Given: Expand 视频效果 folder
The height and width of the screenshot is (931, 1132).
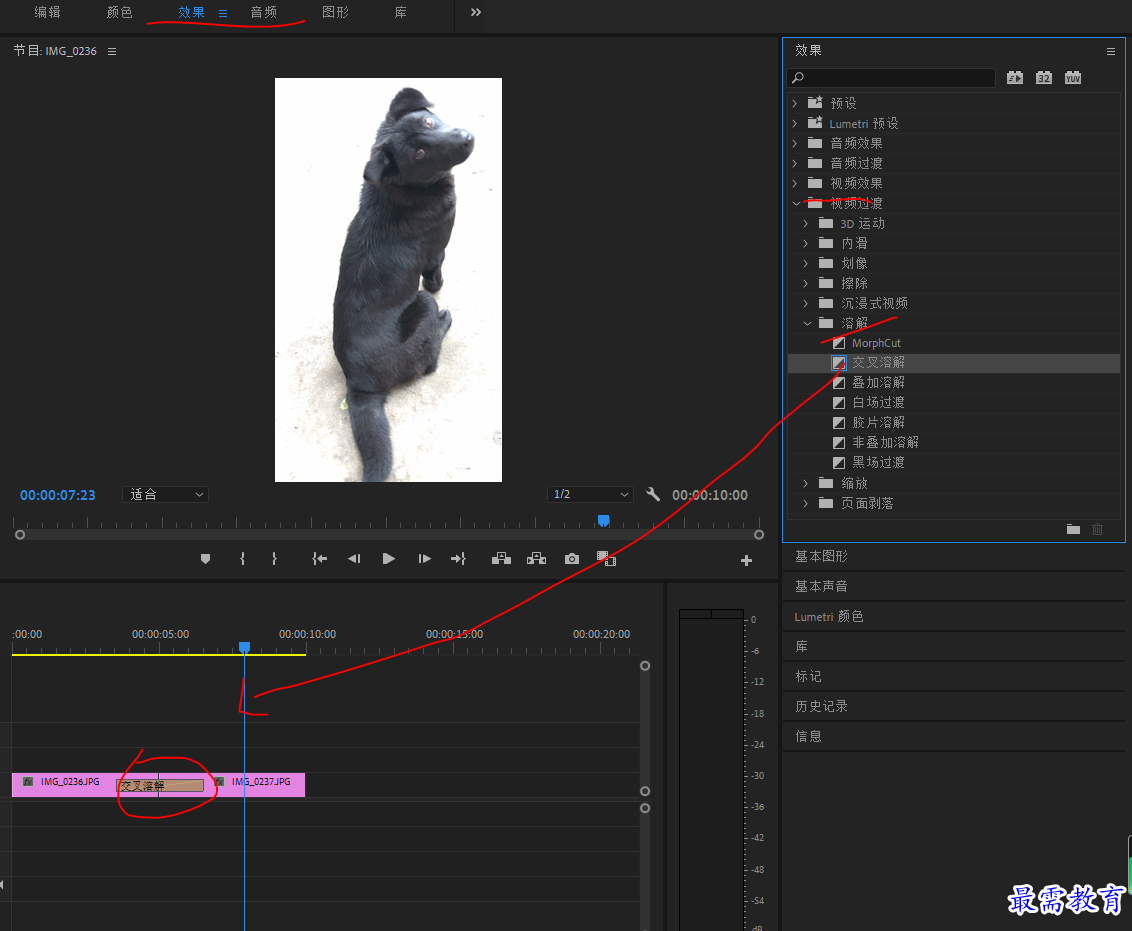Looking at the screenshot, I should coord(795,183).
